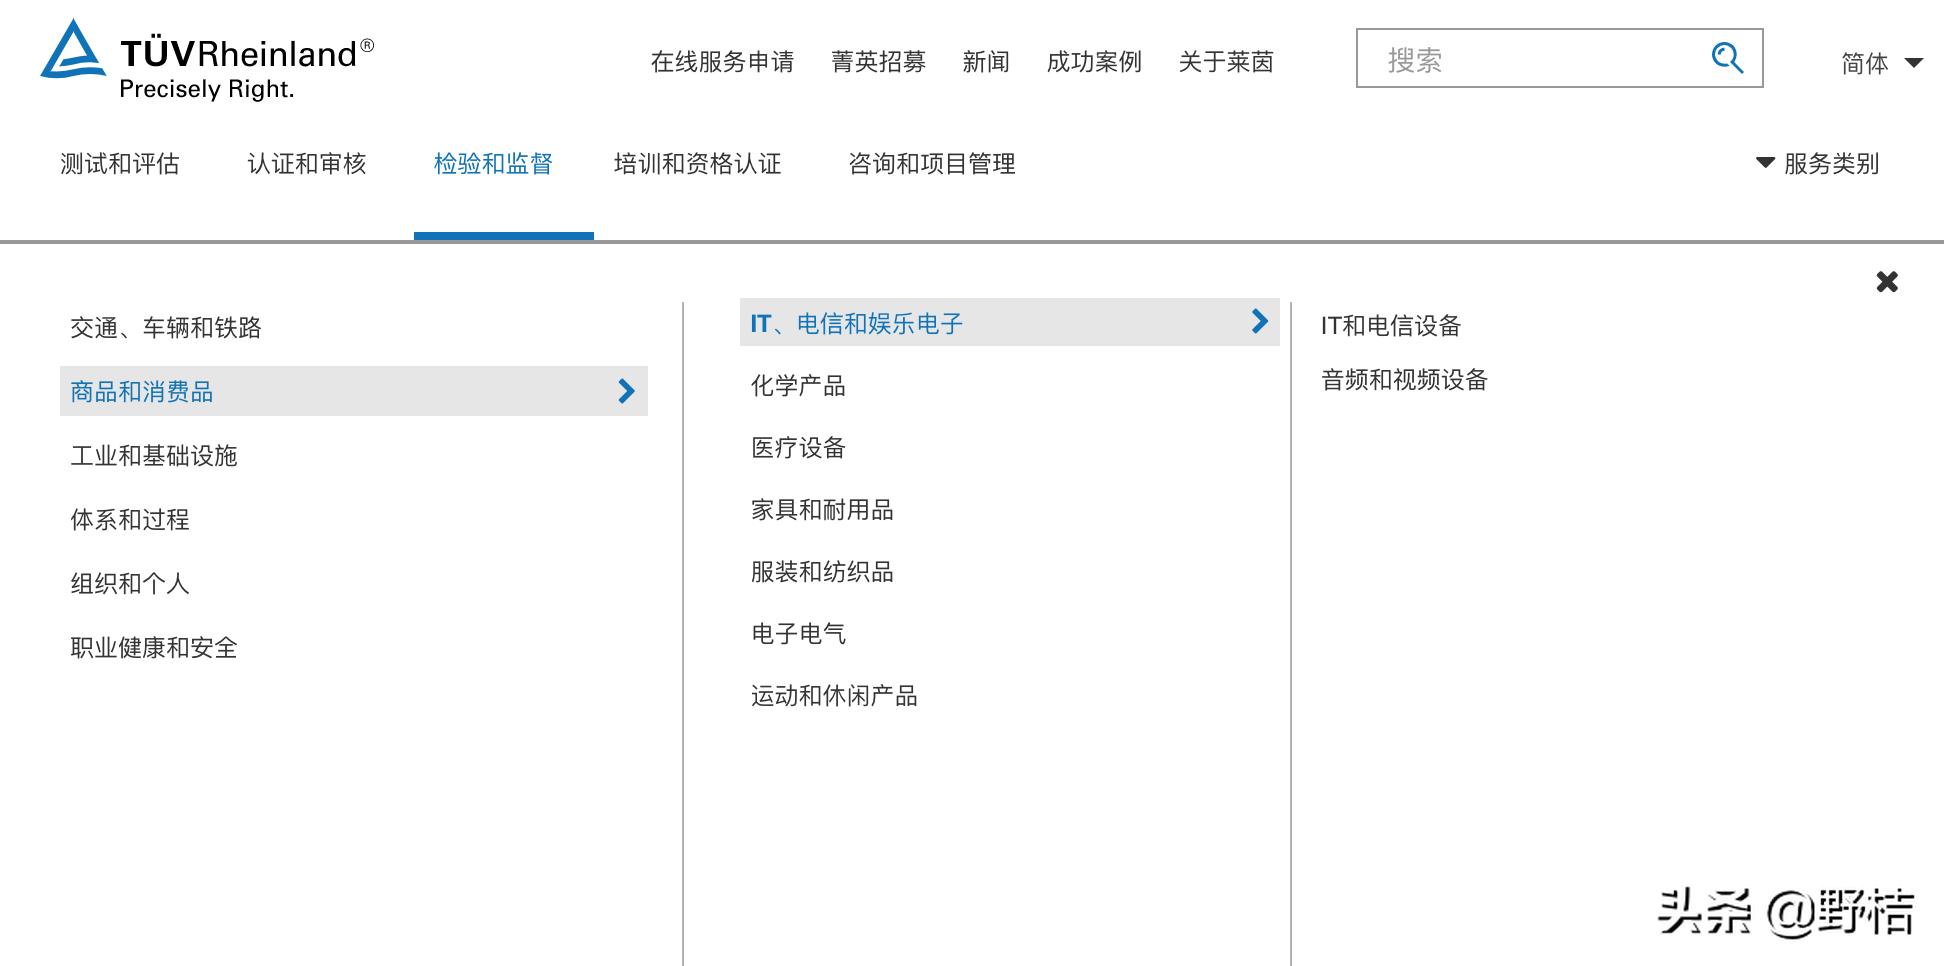Open the 咨询和项目管理 menu
This screenshot has height=966, width=1944.
932,163
